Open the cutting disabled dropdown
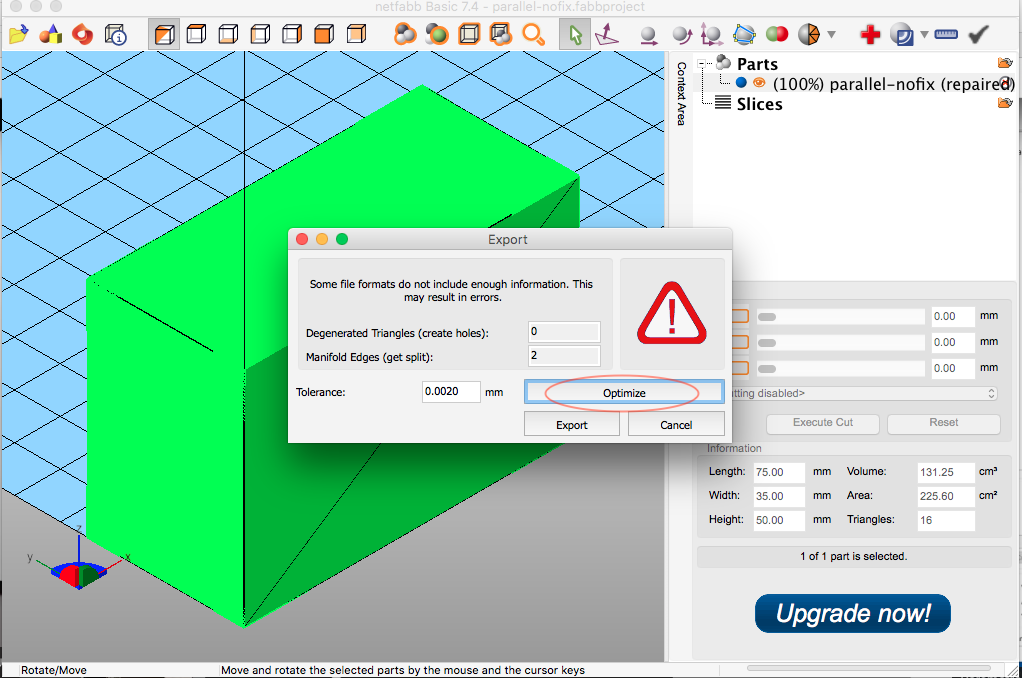 pos(865,393)
